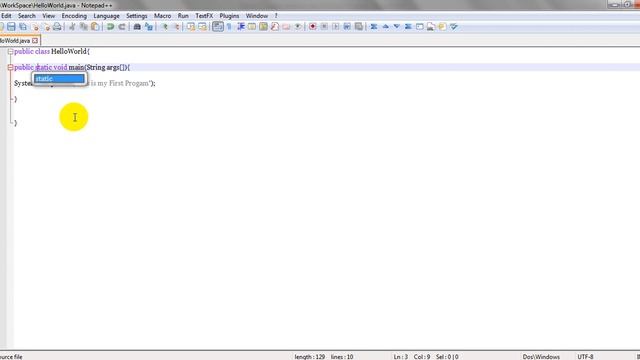Click the Save Recorded Macro icon
This screenshot has height=360, width=640.
pos(359,27)
